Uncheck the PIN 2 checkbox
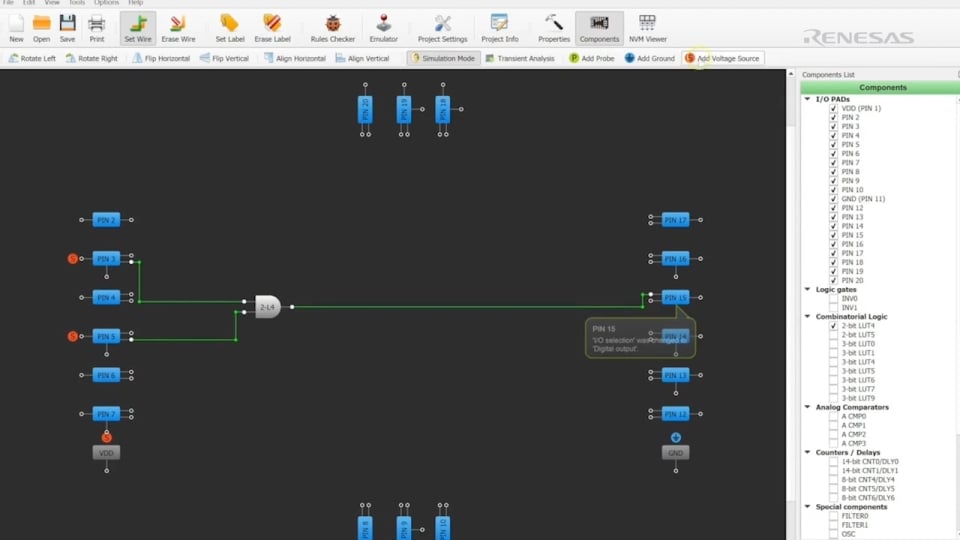 pyautogui.click(x=833, y=118)
